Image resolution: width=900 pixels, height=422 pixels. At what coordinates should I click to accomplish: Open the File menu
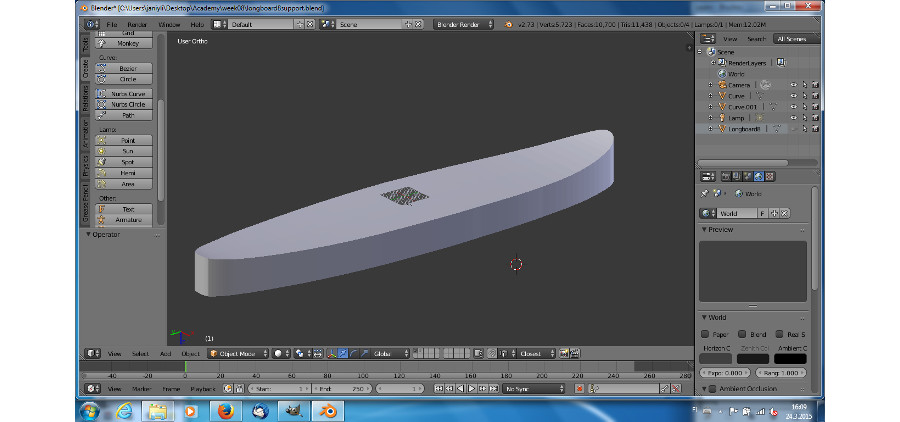coord(111,25)
